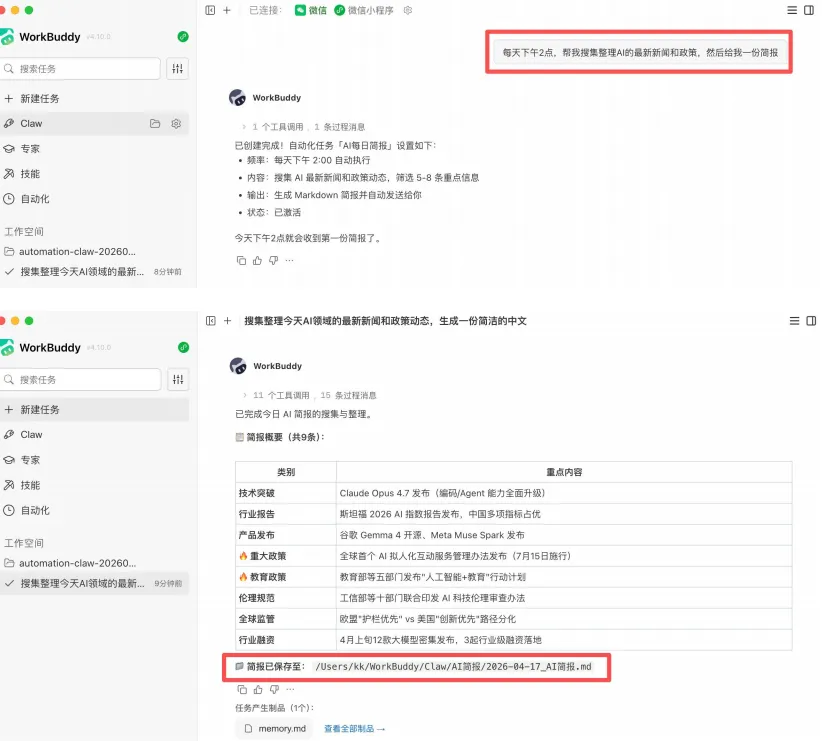This screenshot has height=741, width=834.
Task: Open 搜集整理今天AI领域 task in bottom sidebar
Action: point(95,583)
